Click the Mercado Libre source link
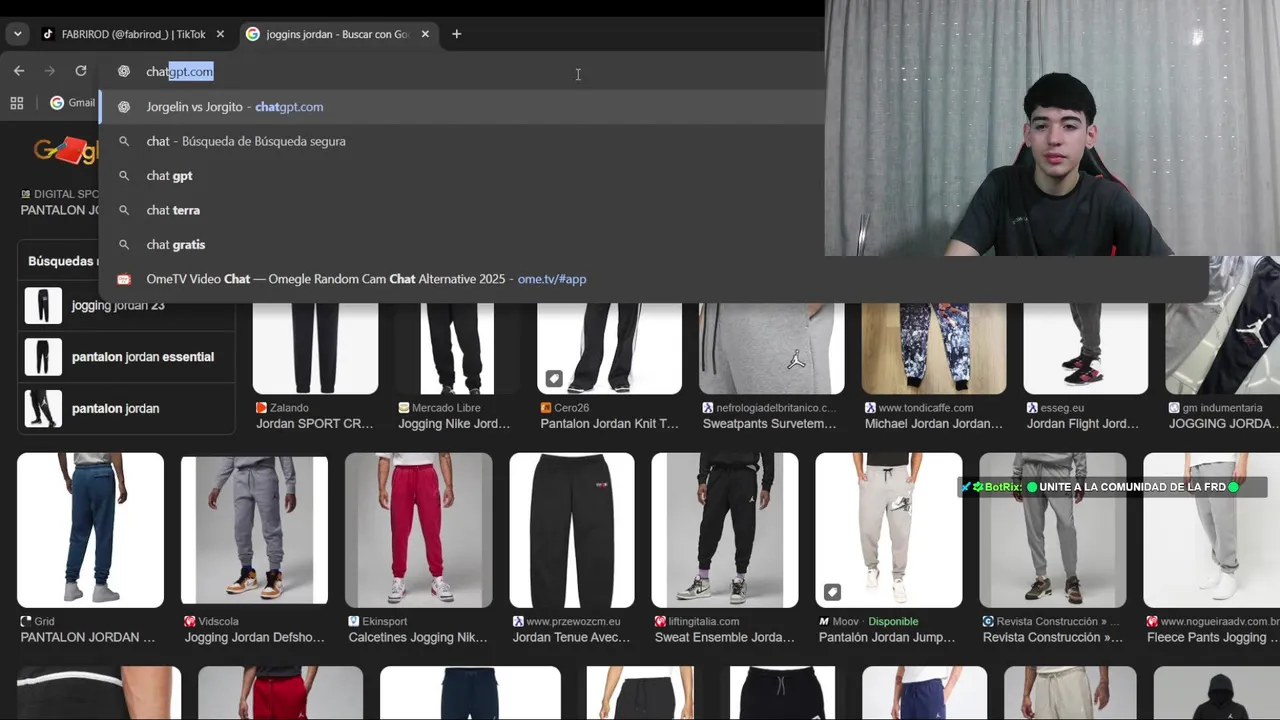Image resolution: width=1280 pixels, height=720 pixels. coord(446,408)
